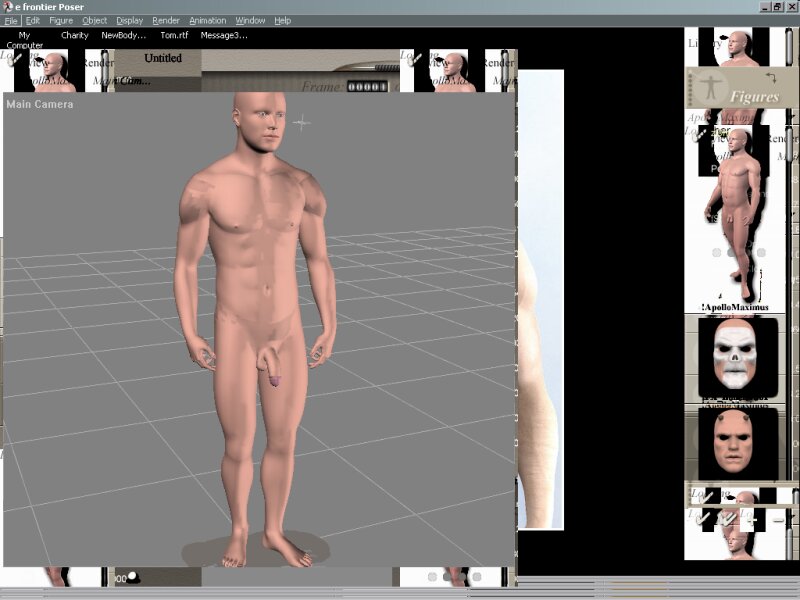Click the crosshair light marker in viewport
This screenshot has width=800, height=600.
coord(302,122)
